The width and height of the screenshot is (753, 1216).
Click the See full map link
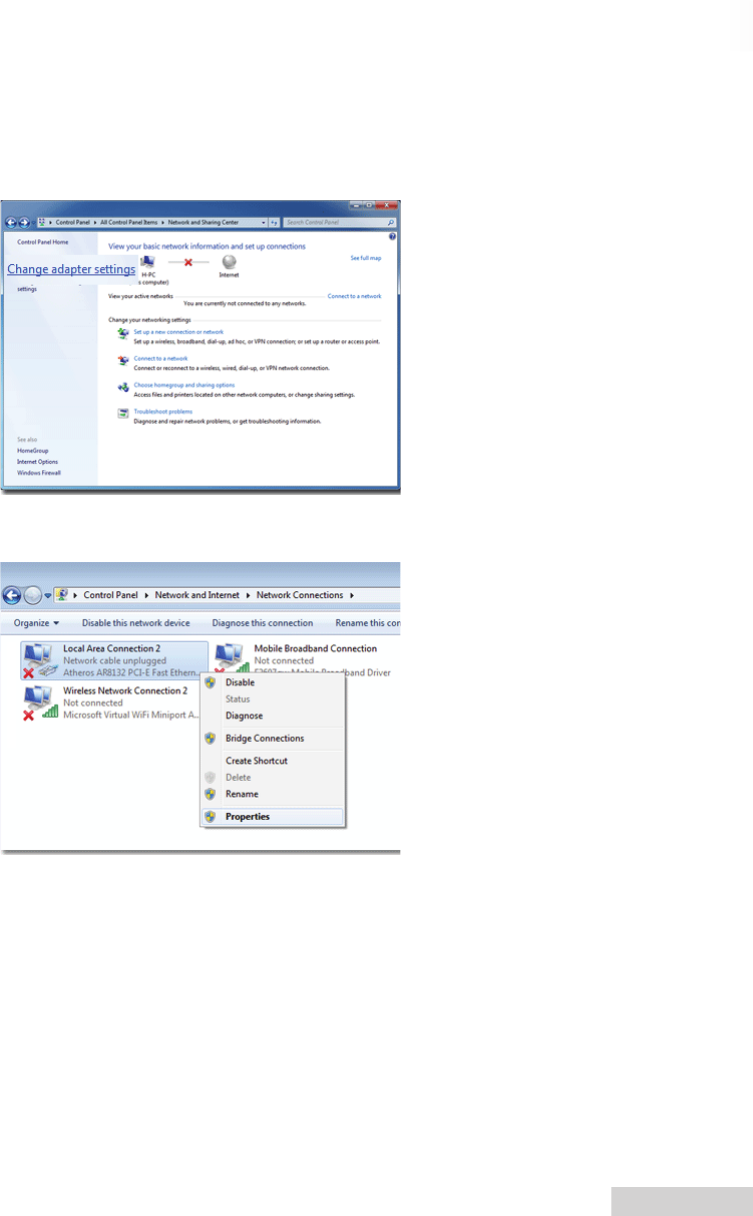tap(365, 258)
